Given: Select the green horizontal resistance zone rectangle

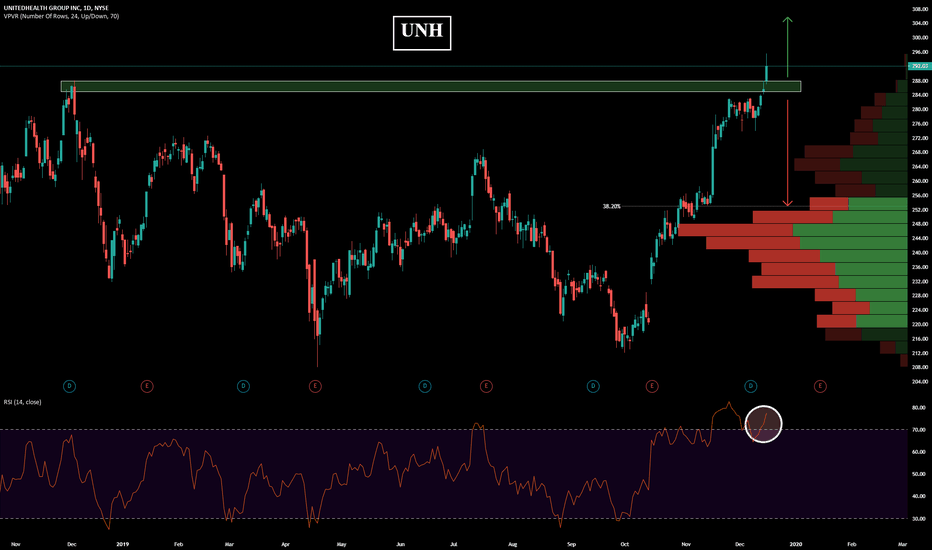Looking at the screenshot, I should pos(431,86).
